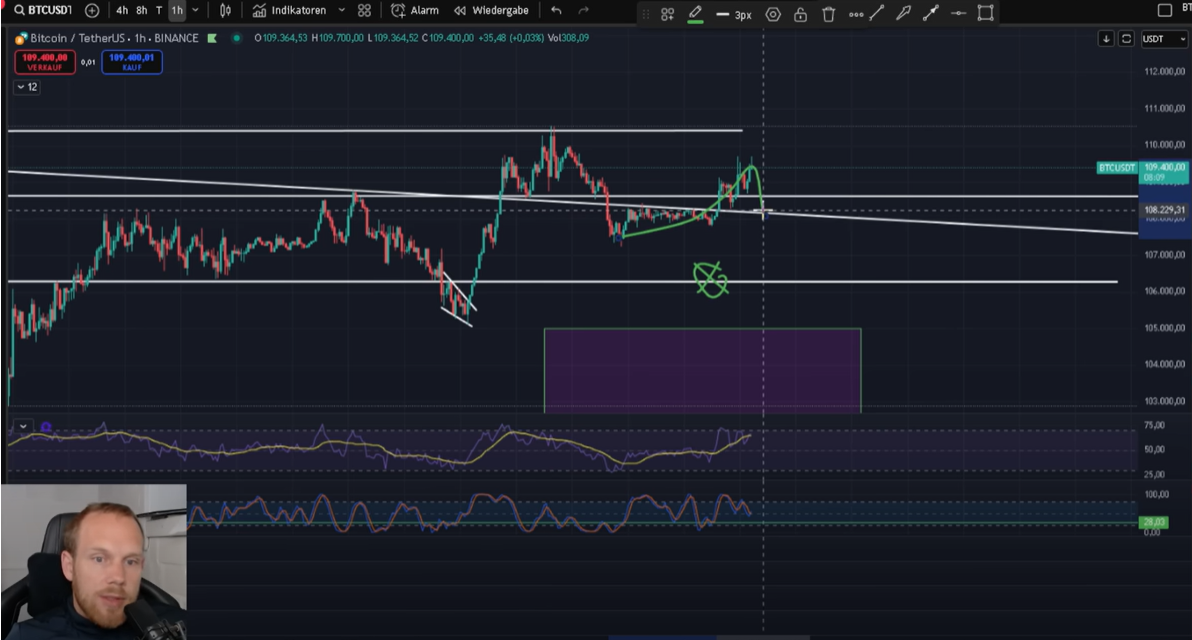The image size is (1192, 640).
Task: Switch to the 4h timeframe
Action: click(122, 11)
